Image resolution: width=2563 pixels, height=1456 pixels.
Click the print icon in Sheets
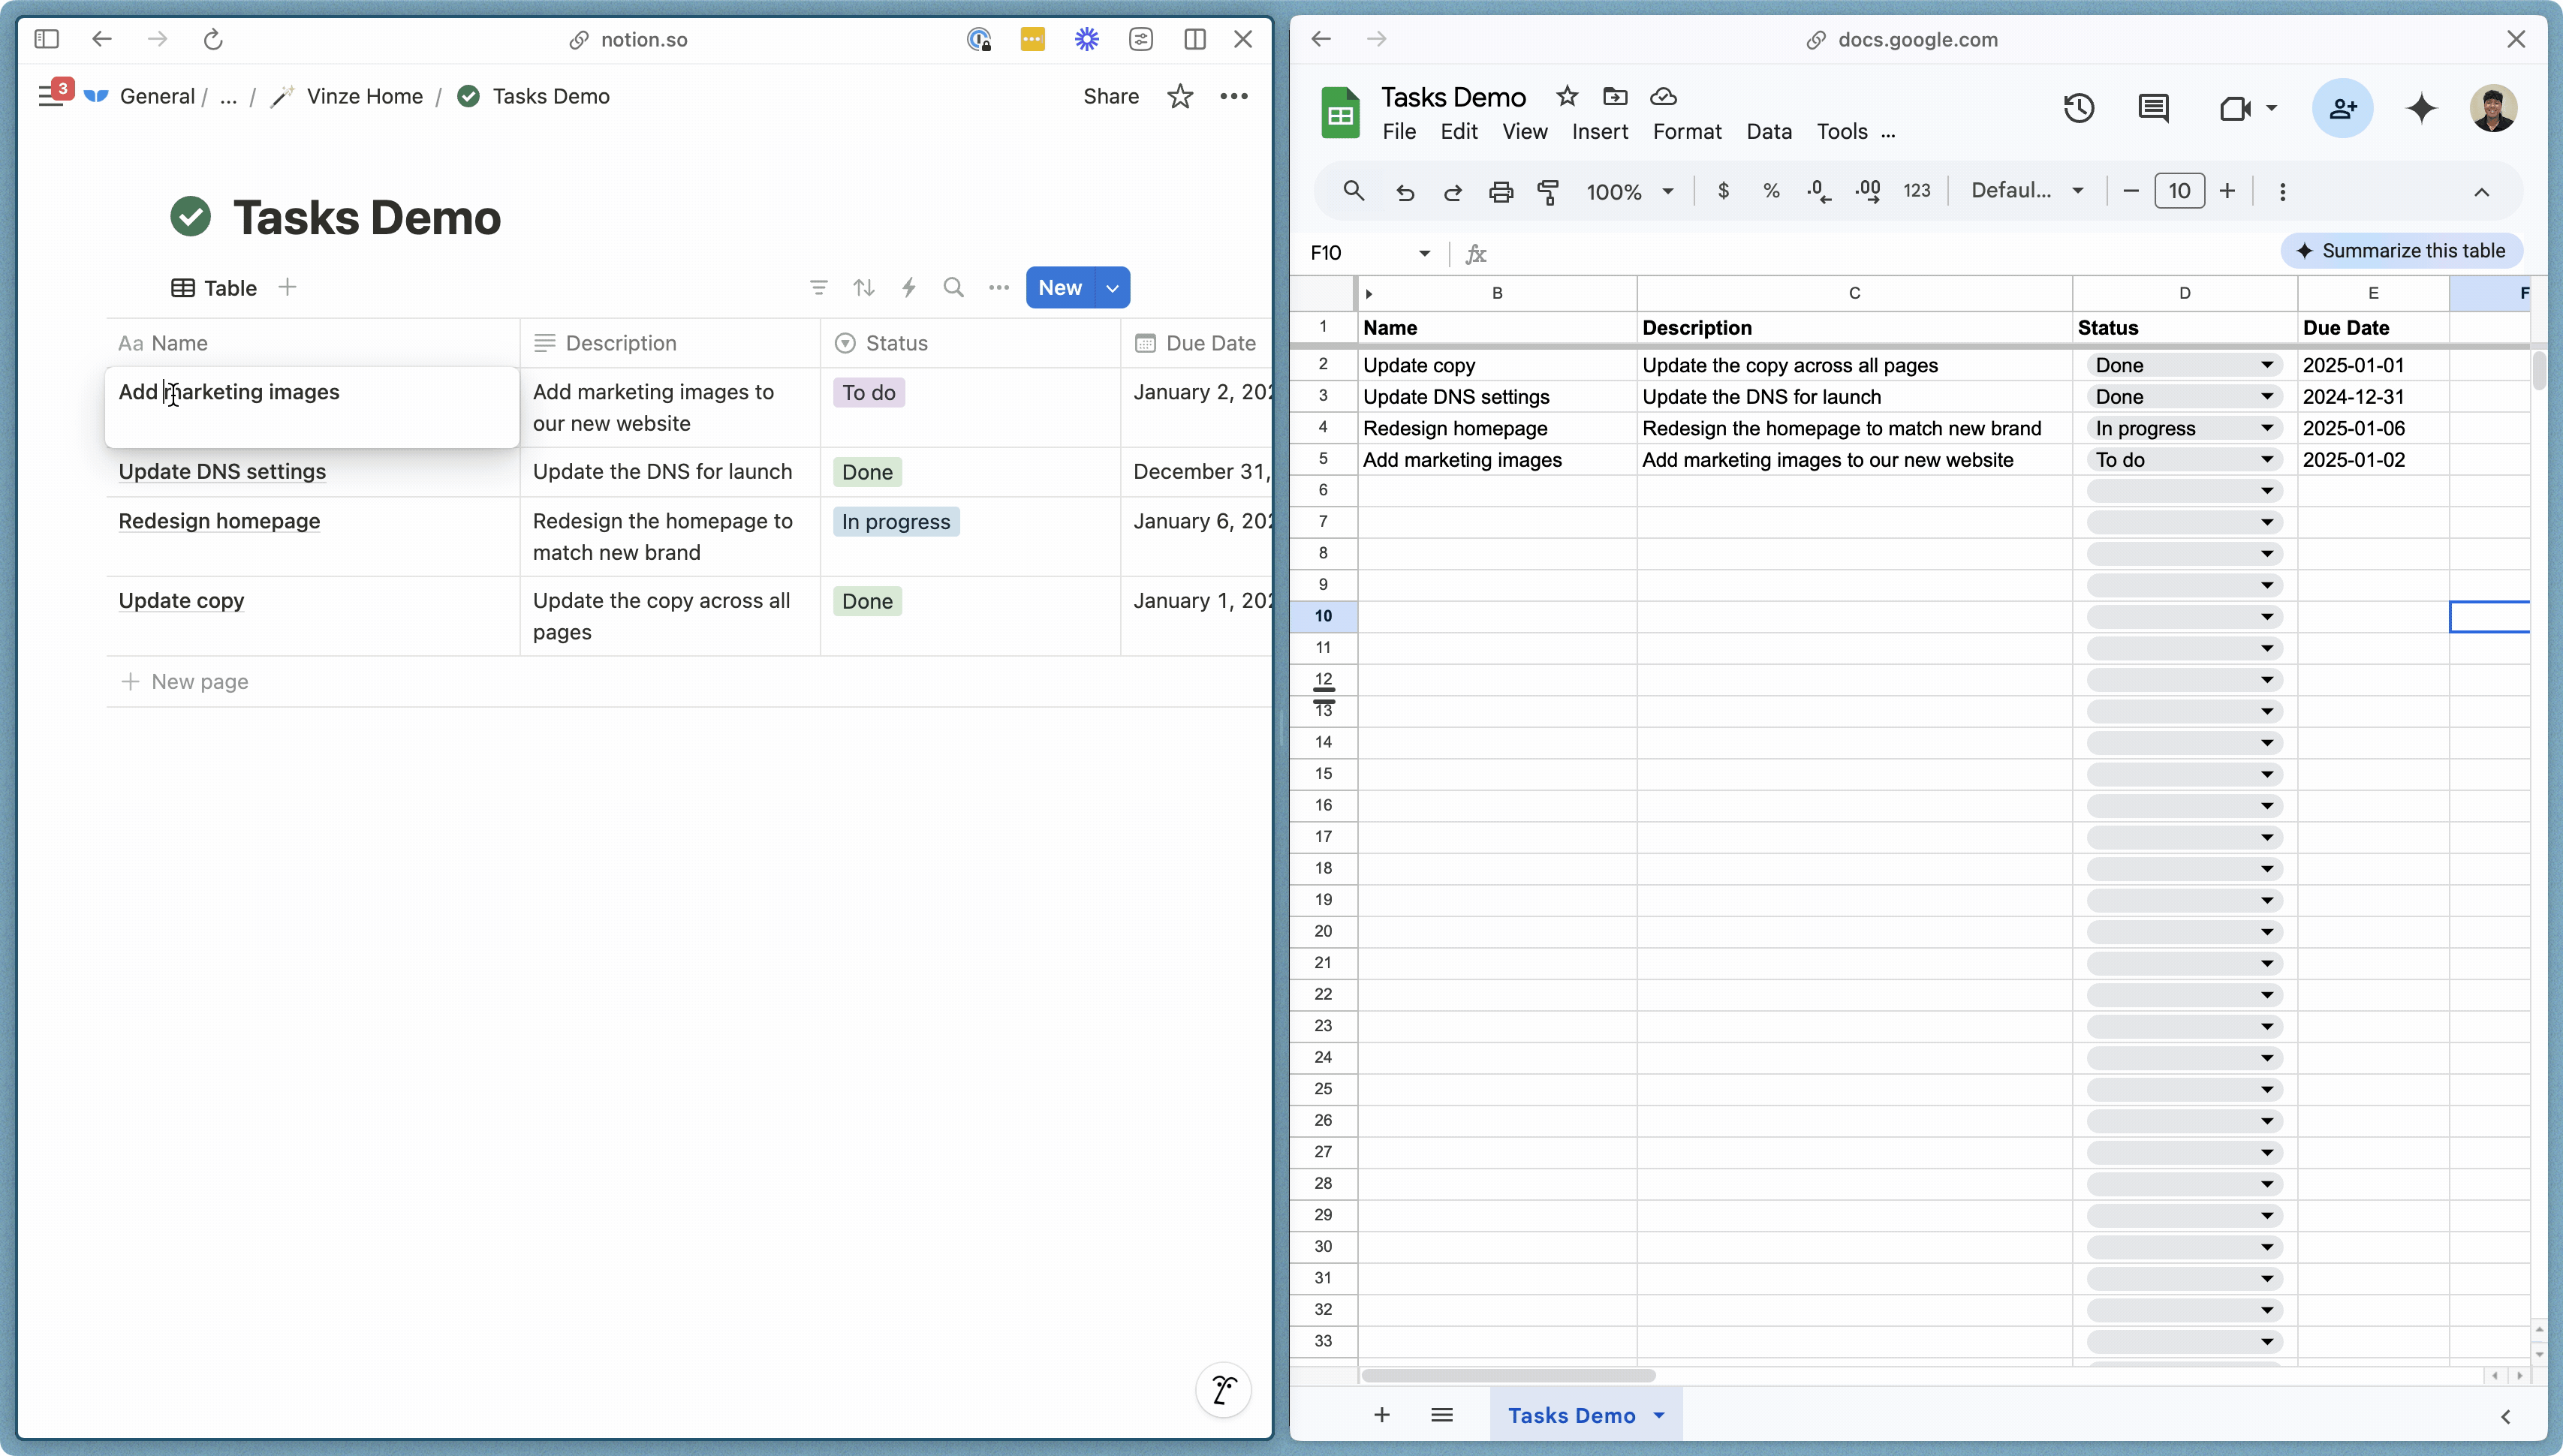tap(1501, 191)
